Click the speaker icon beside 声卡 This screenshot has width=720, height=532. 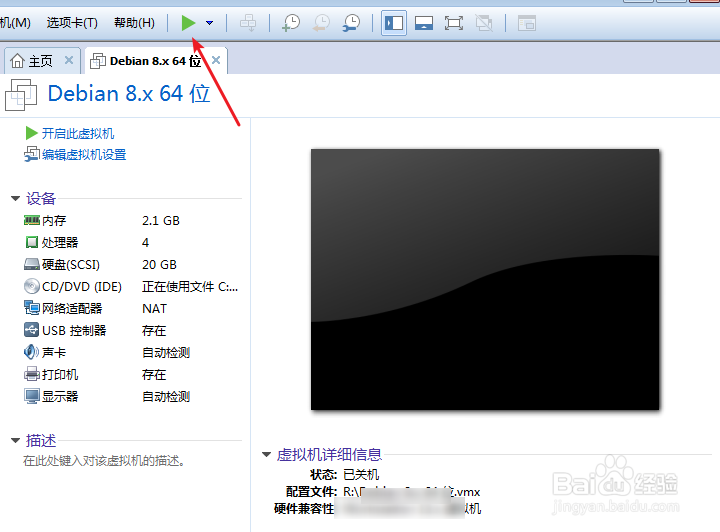(x=32, y=352)
